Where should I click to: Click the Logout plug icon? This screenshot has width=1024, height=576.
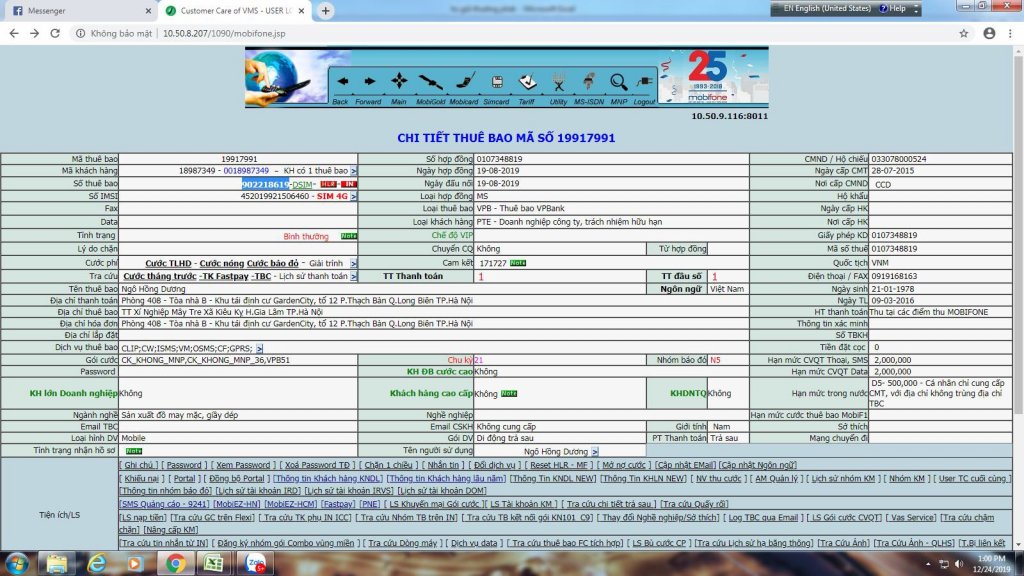click(645, 82)
